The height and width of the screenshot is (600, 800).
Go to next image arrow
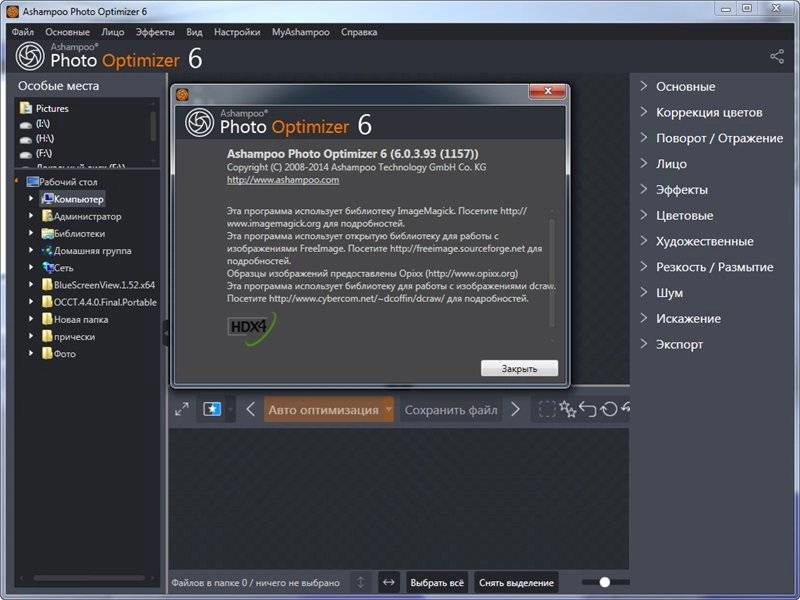click(x=515, y=409)
